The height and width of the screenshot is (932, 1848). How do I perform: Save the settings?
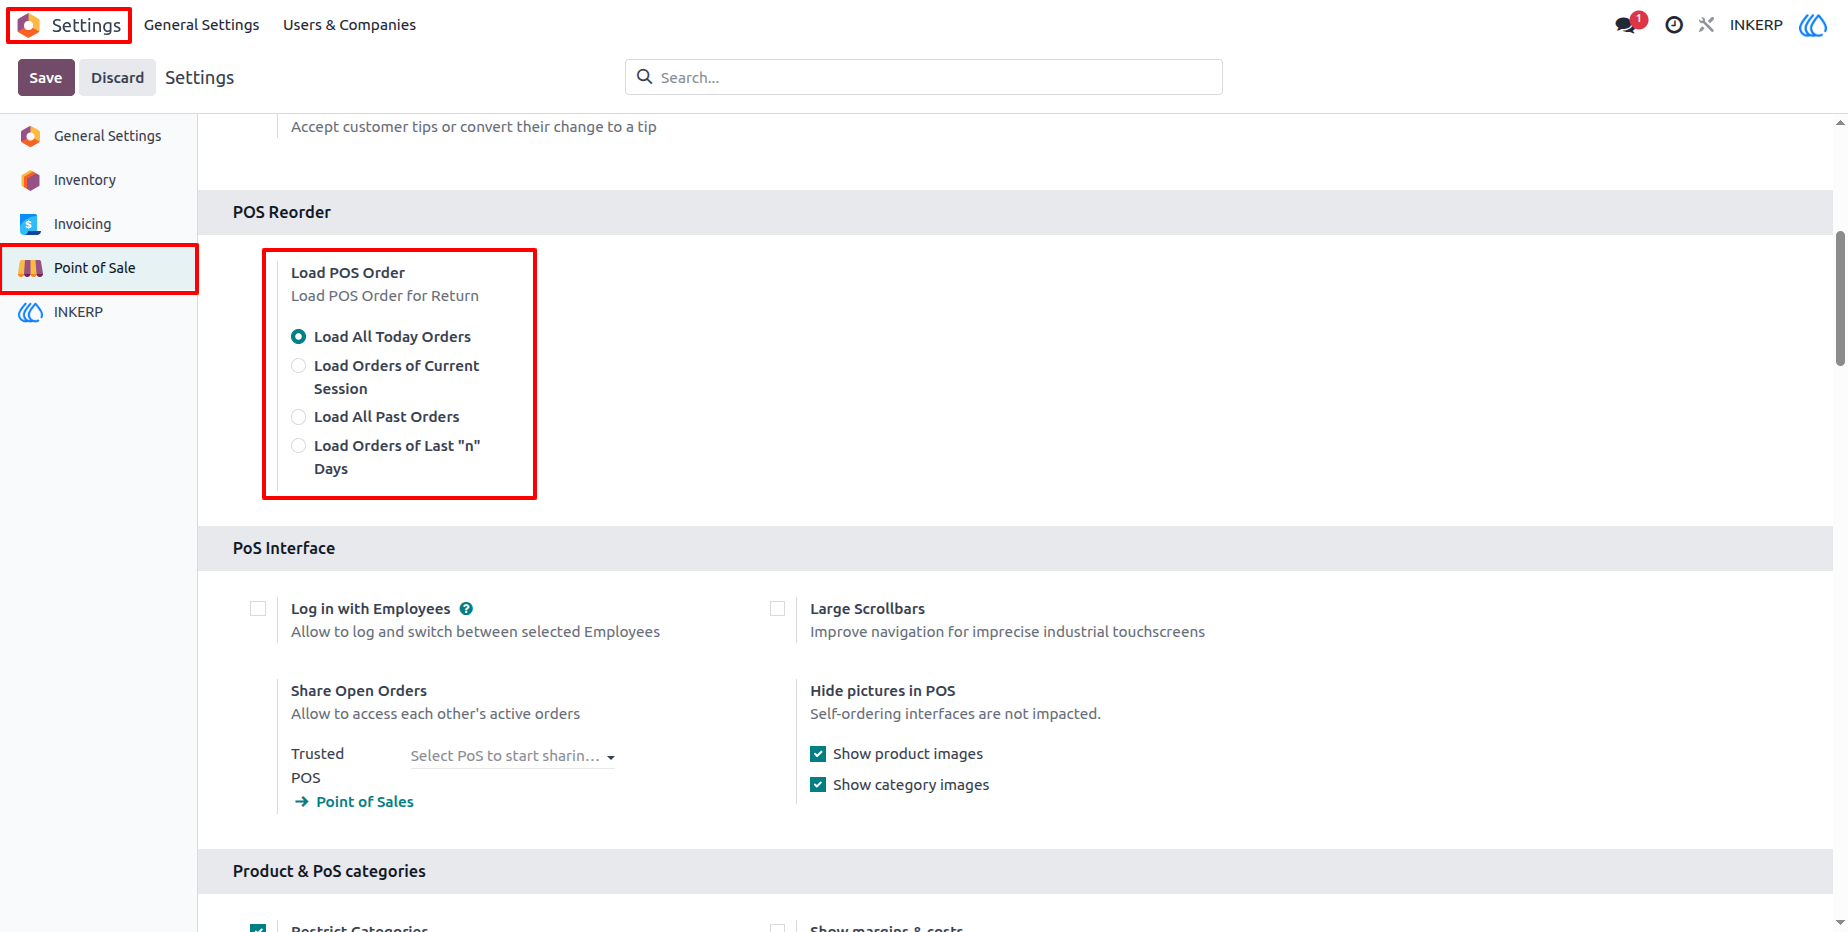(46, 78)
